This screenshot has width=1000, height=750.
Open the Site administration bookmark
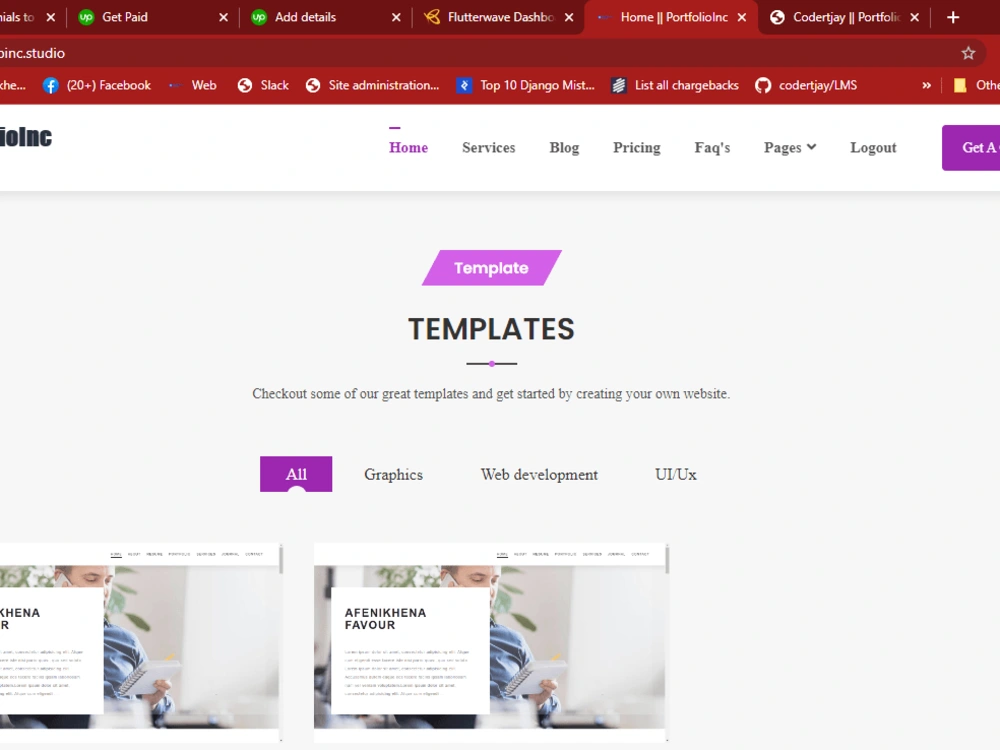[x=372, y=85]
